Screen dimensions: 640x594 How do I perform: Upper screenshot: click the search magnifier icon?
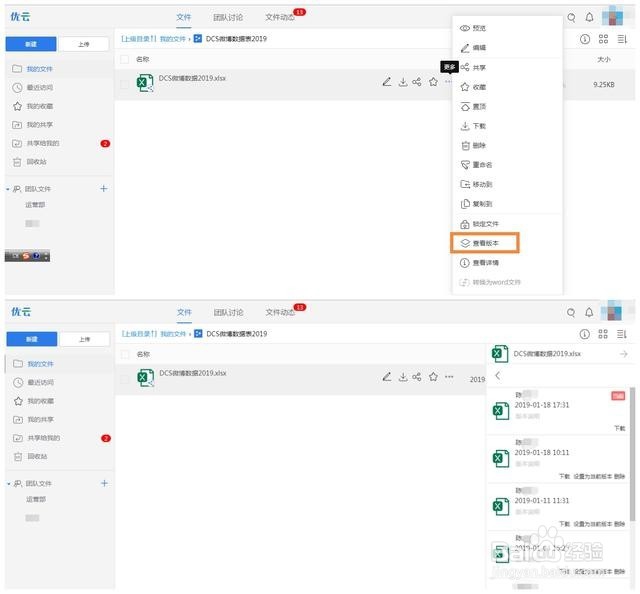(571, 18)
